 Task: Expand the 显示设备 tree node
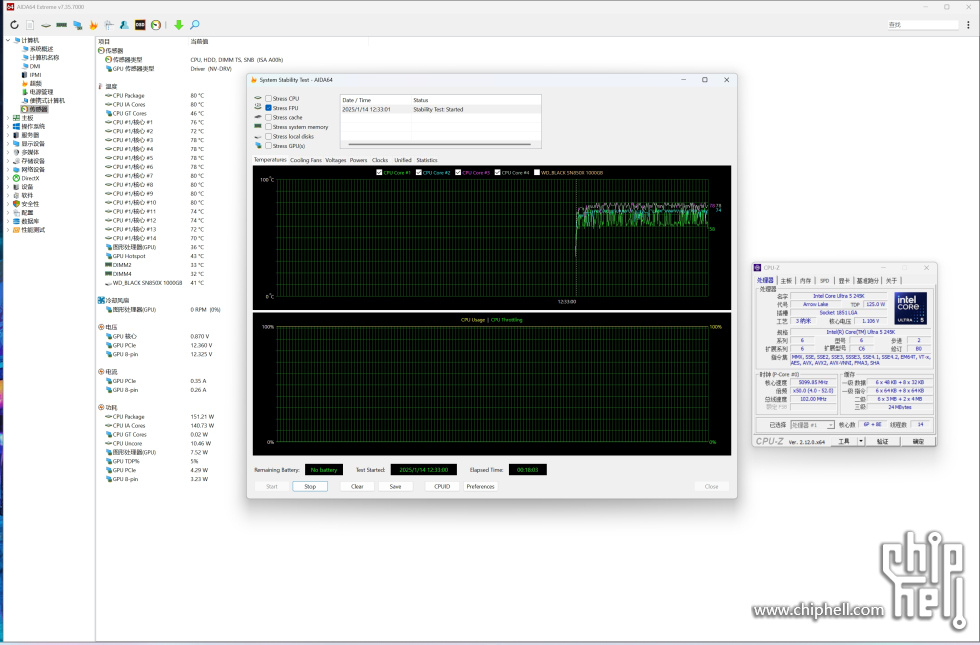8,144
